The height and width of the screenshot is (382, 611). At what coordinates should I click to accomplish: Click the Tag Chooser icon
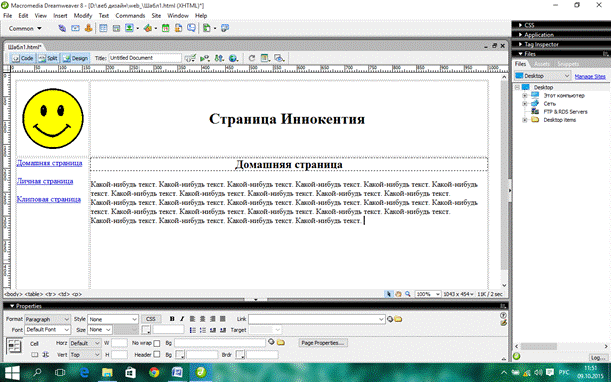[225, 28]
